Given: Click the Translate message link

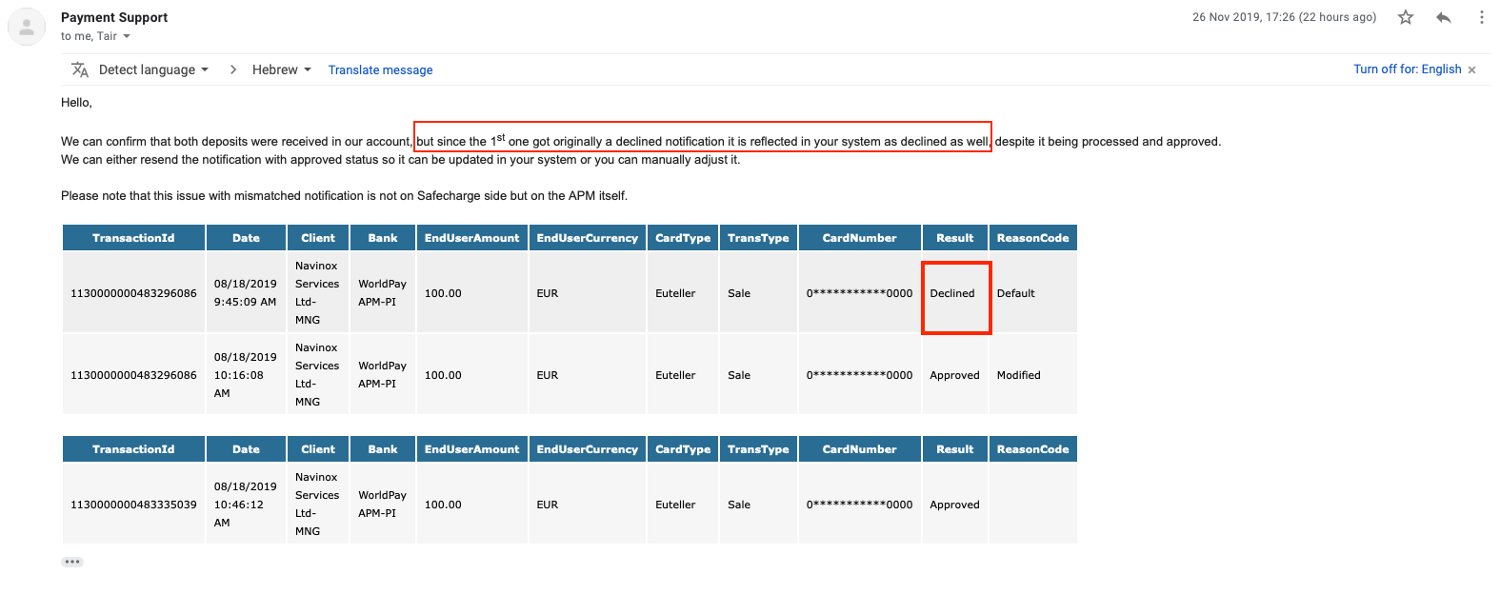Looking at the screenshot, I should tap(380, 70).
